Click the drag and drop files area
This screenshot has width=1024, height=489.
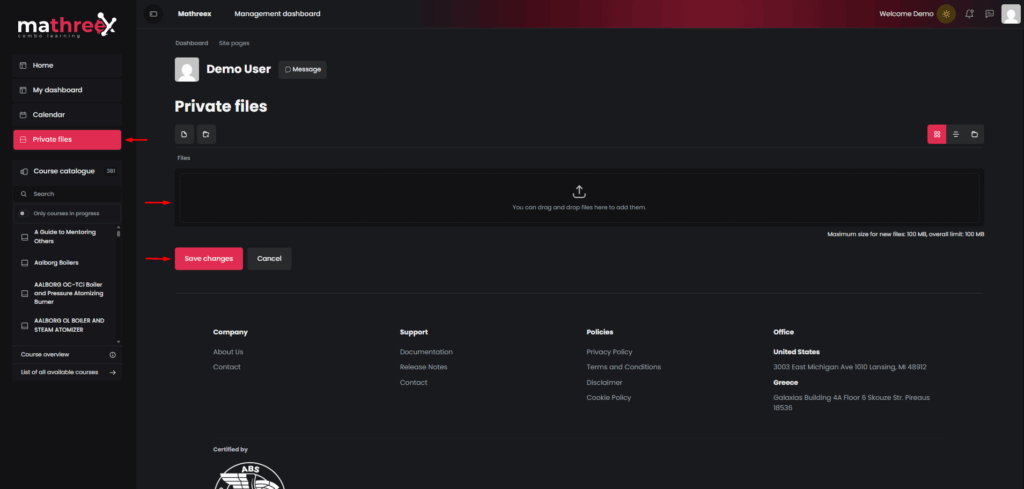(579, 198)
